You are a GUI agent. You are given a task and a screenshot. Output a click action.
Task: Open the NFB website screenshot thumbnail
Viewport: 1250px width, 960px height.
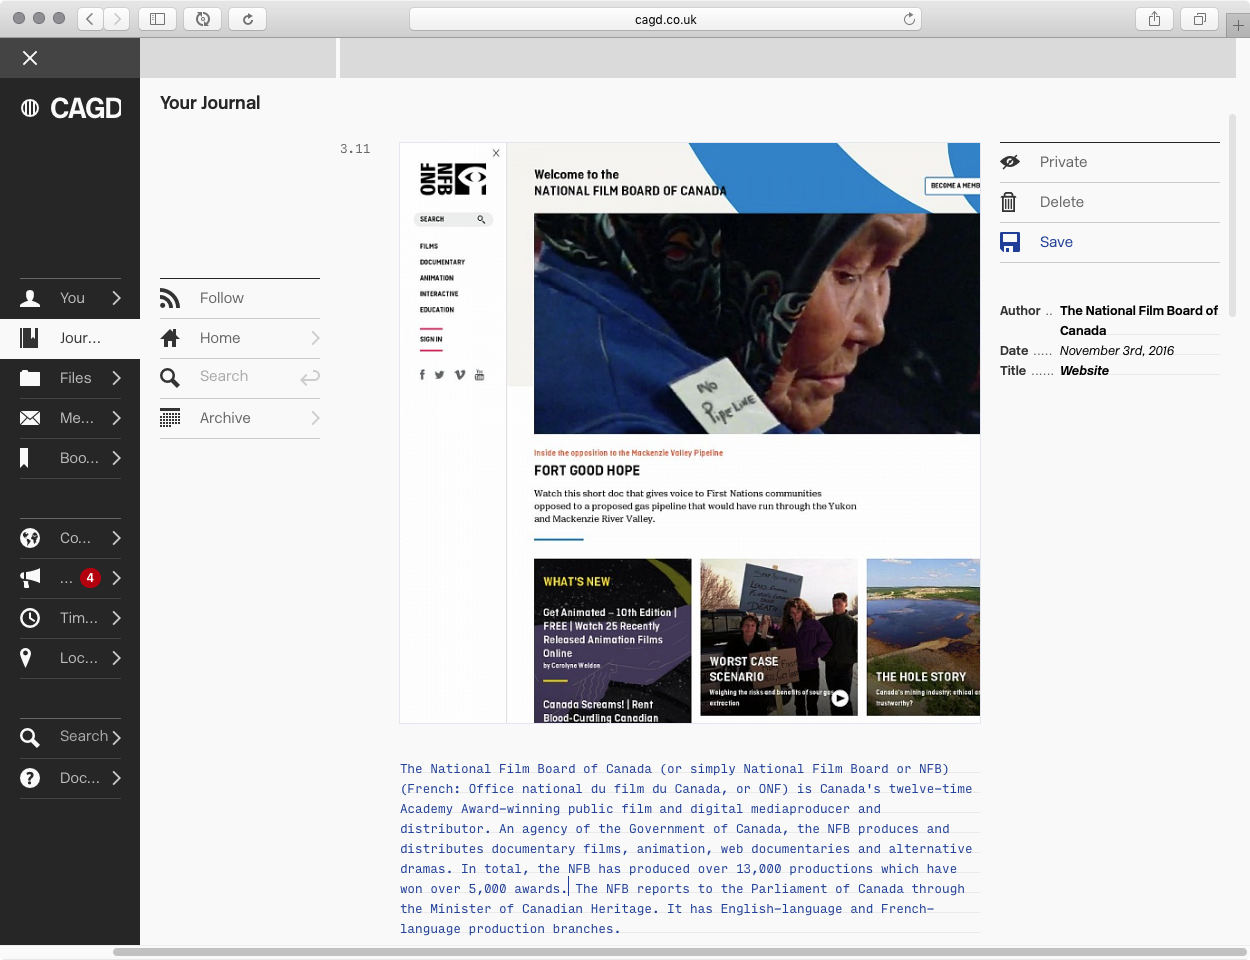[x=690, y=433]
